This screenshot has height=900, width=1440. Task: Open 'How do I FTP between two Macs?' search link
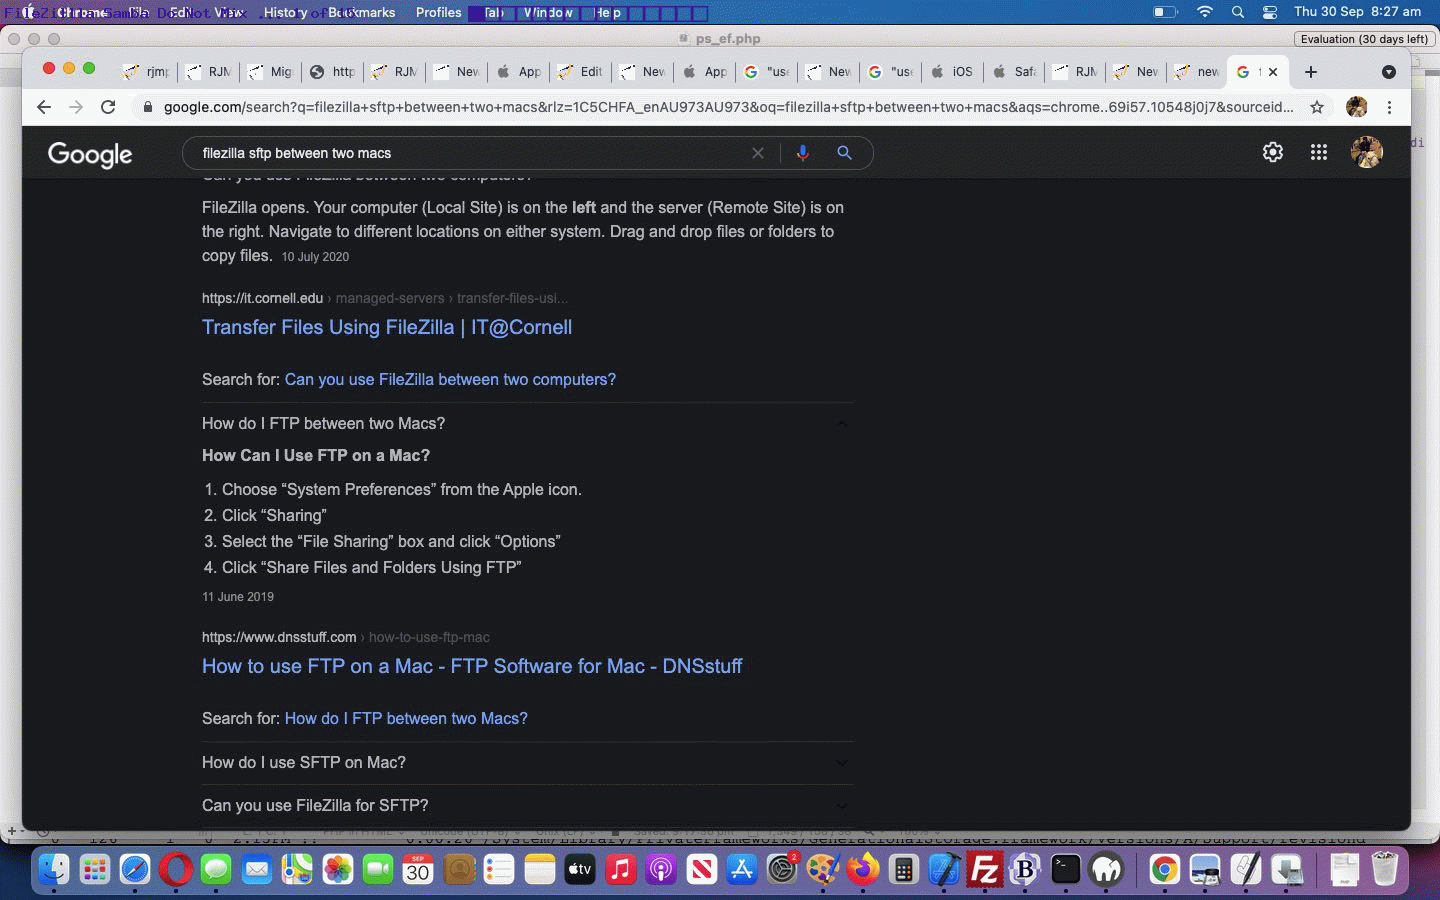click(x=406, y=719)
